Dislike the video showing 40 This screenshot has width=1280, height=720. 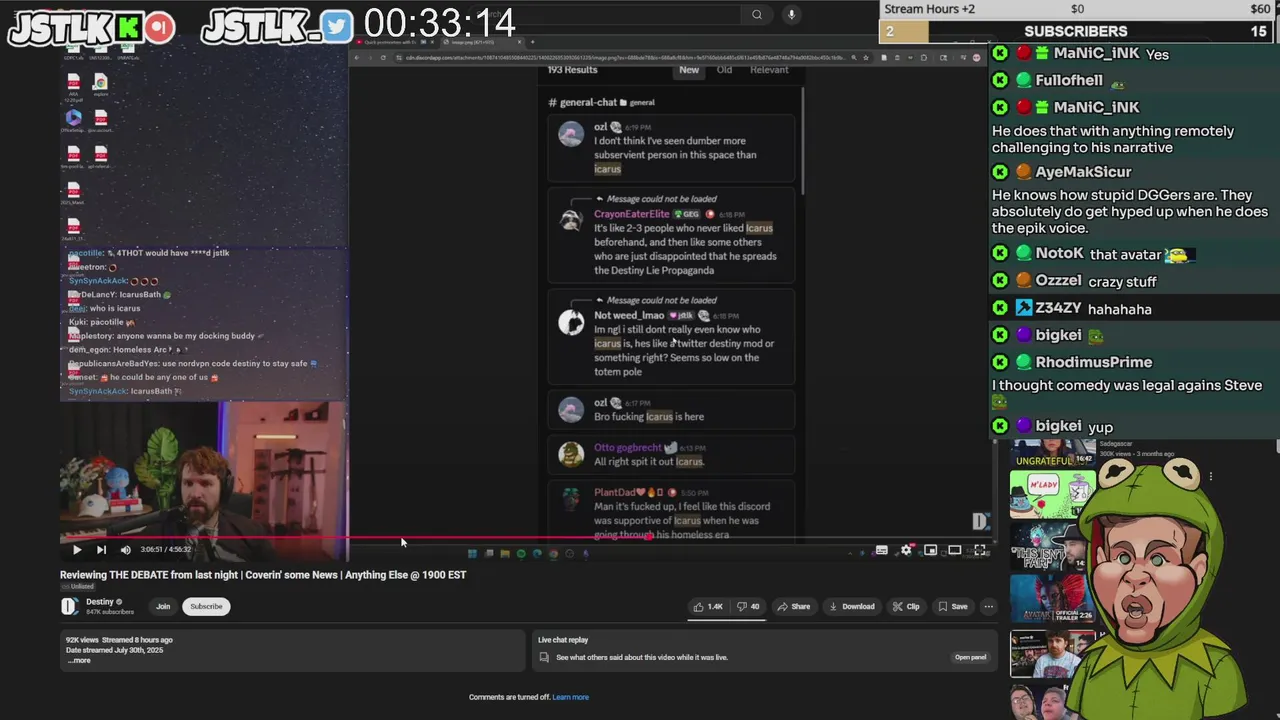point(748,606)
